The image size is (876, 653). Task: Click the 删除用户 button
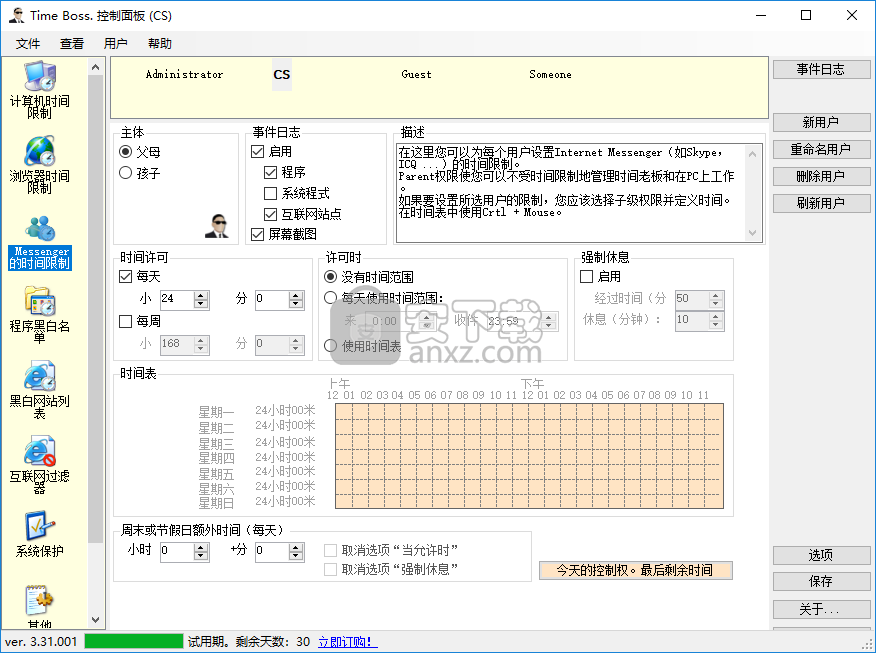click(x=821, y=177)
